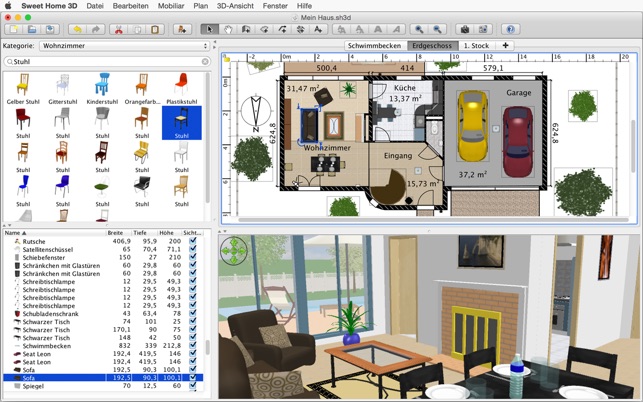
Task: Copy the selected items
Action: [137, 30]
